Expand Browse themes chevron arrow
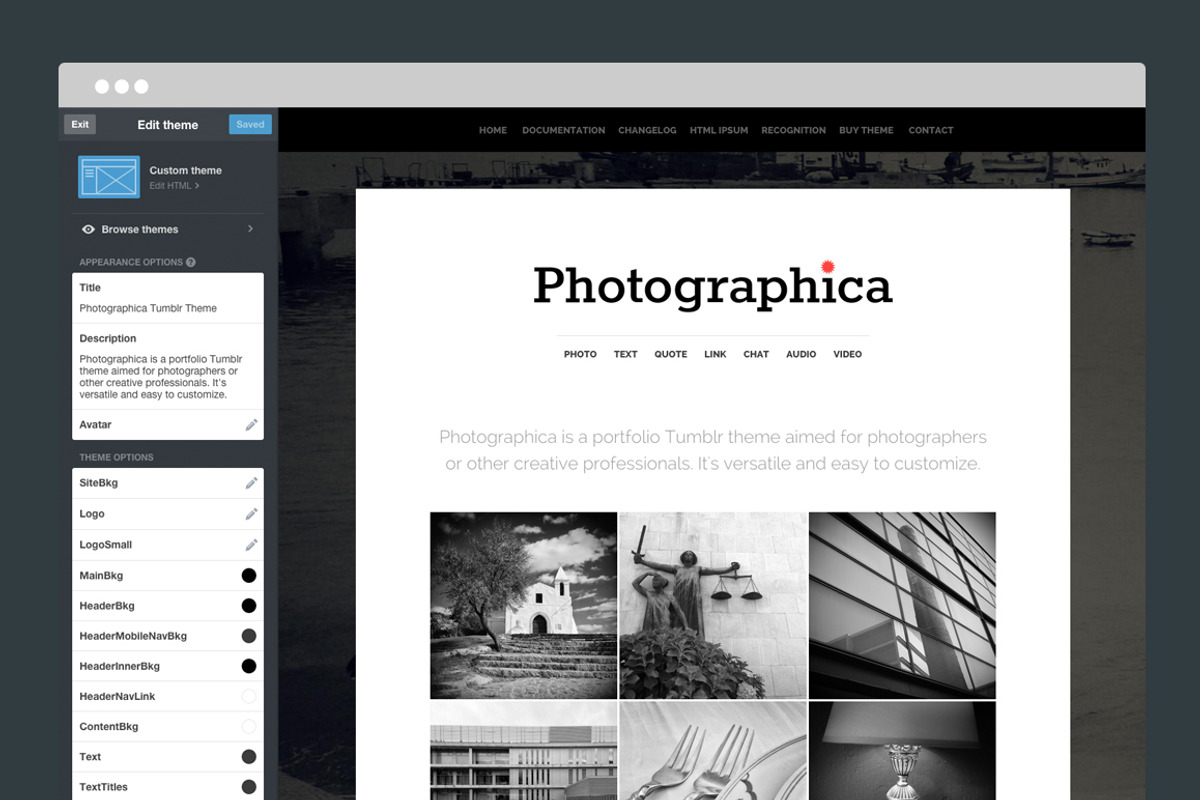This screenshot has height=800, width=1200. pyautogui.click(x=250, y=229)
